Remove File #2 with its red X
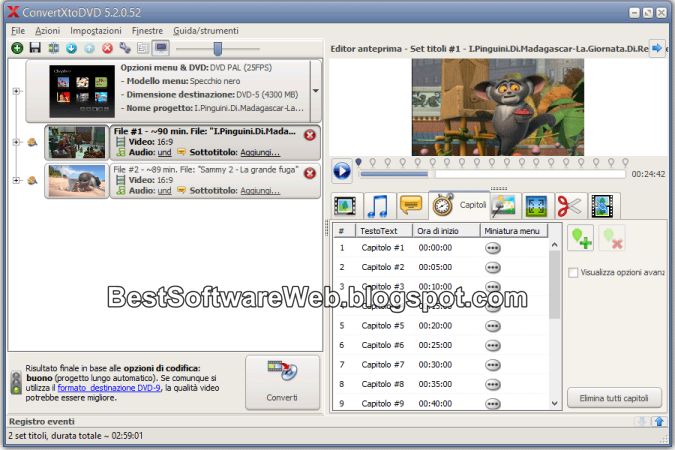675x450 pixels. pyautogui.click(x=310, y=174)
